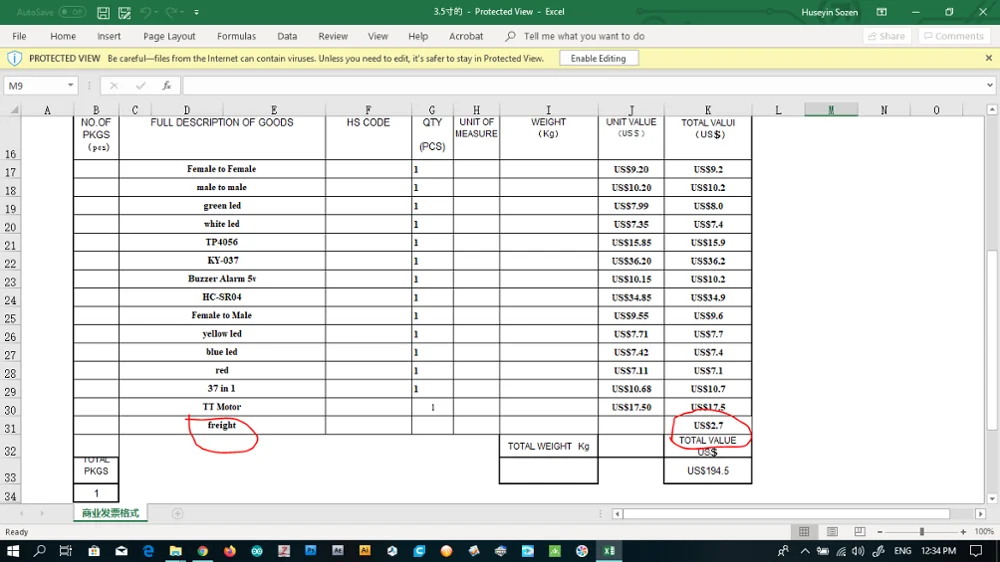Image resolution: width=1000 pixels, height=562 pixels.
Task: Click the Huseyin Sozen account name
Action: click(829, 12)
